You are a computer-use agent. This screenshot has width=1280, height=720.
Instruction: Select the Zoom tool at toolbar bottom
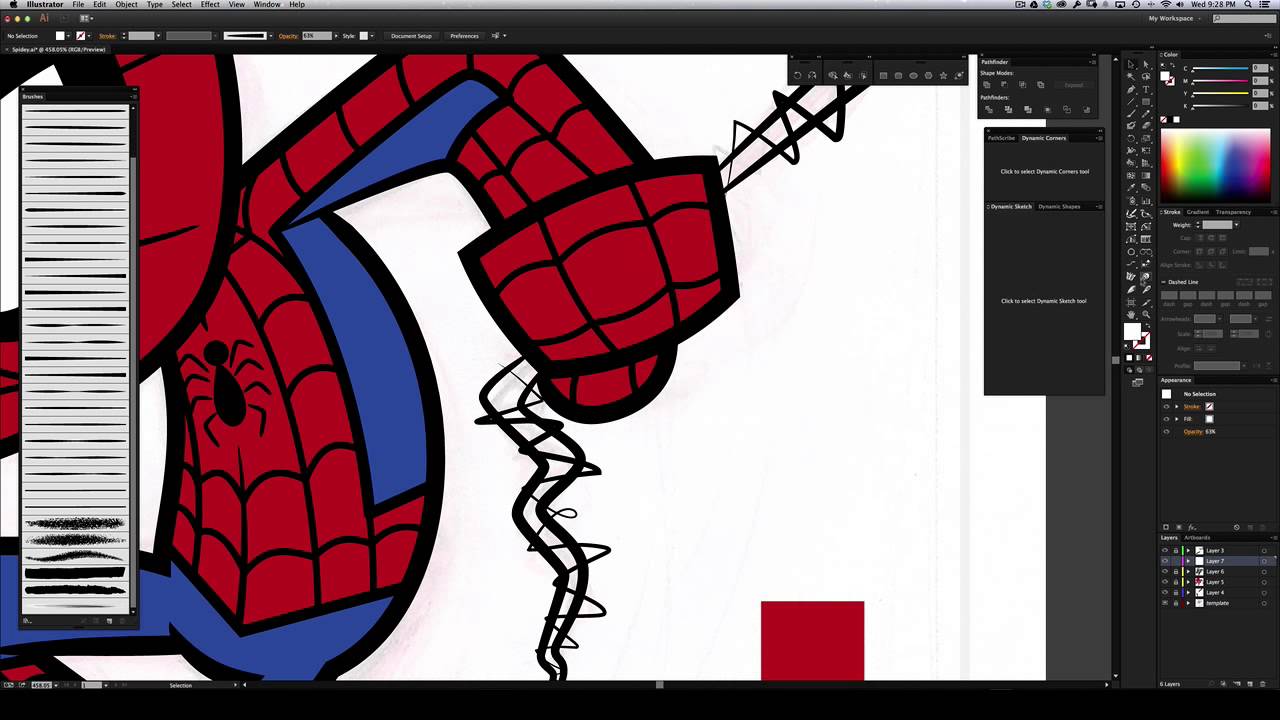click(1145, 314)
